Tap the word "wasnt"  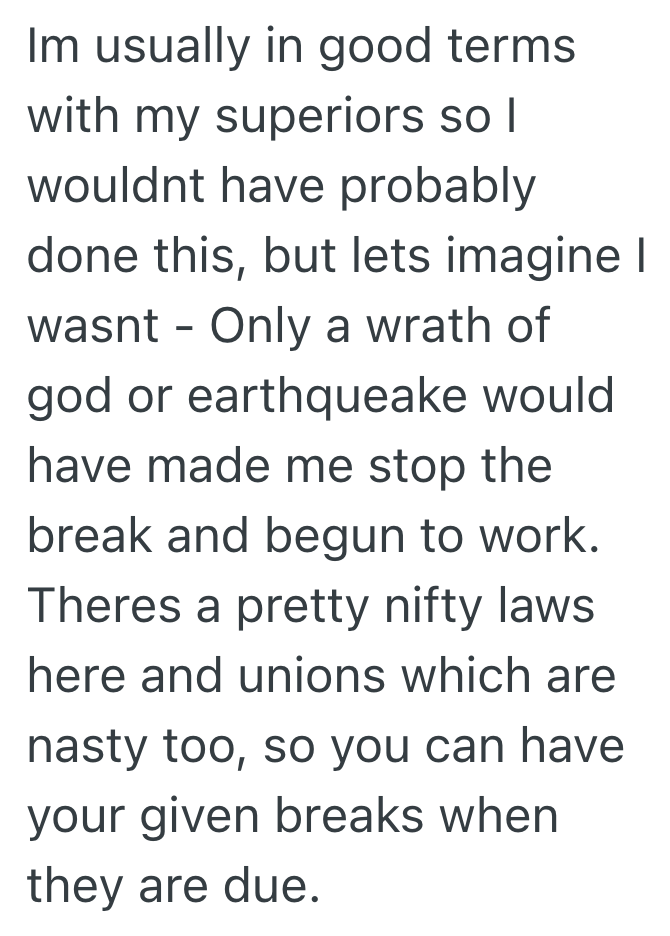pos(94,328)
